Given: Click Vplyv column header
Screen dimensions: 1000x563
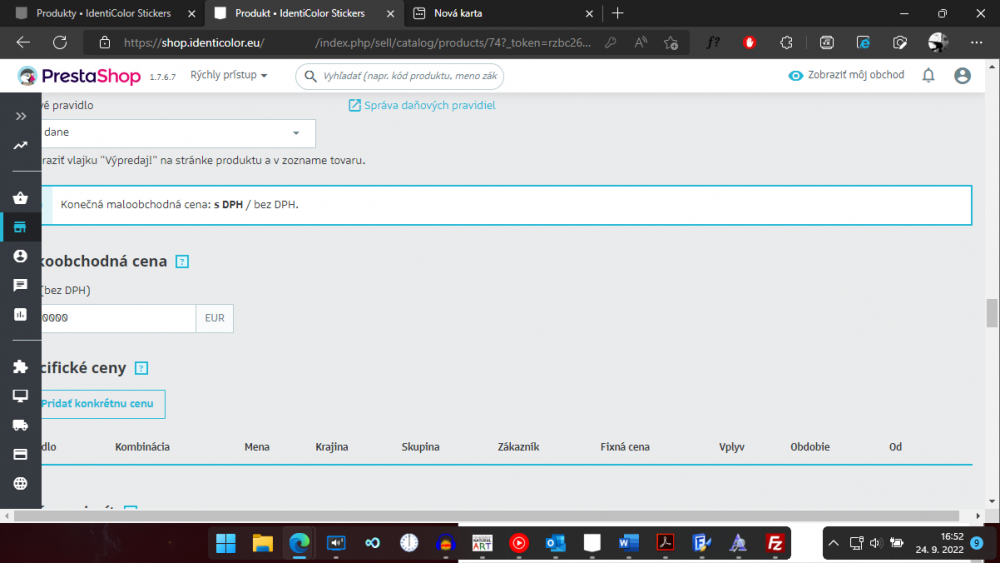Looking at the screenshot, I should pos(732,447).
